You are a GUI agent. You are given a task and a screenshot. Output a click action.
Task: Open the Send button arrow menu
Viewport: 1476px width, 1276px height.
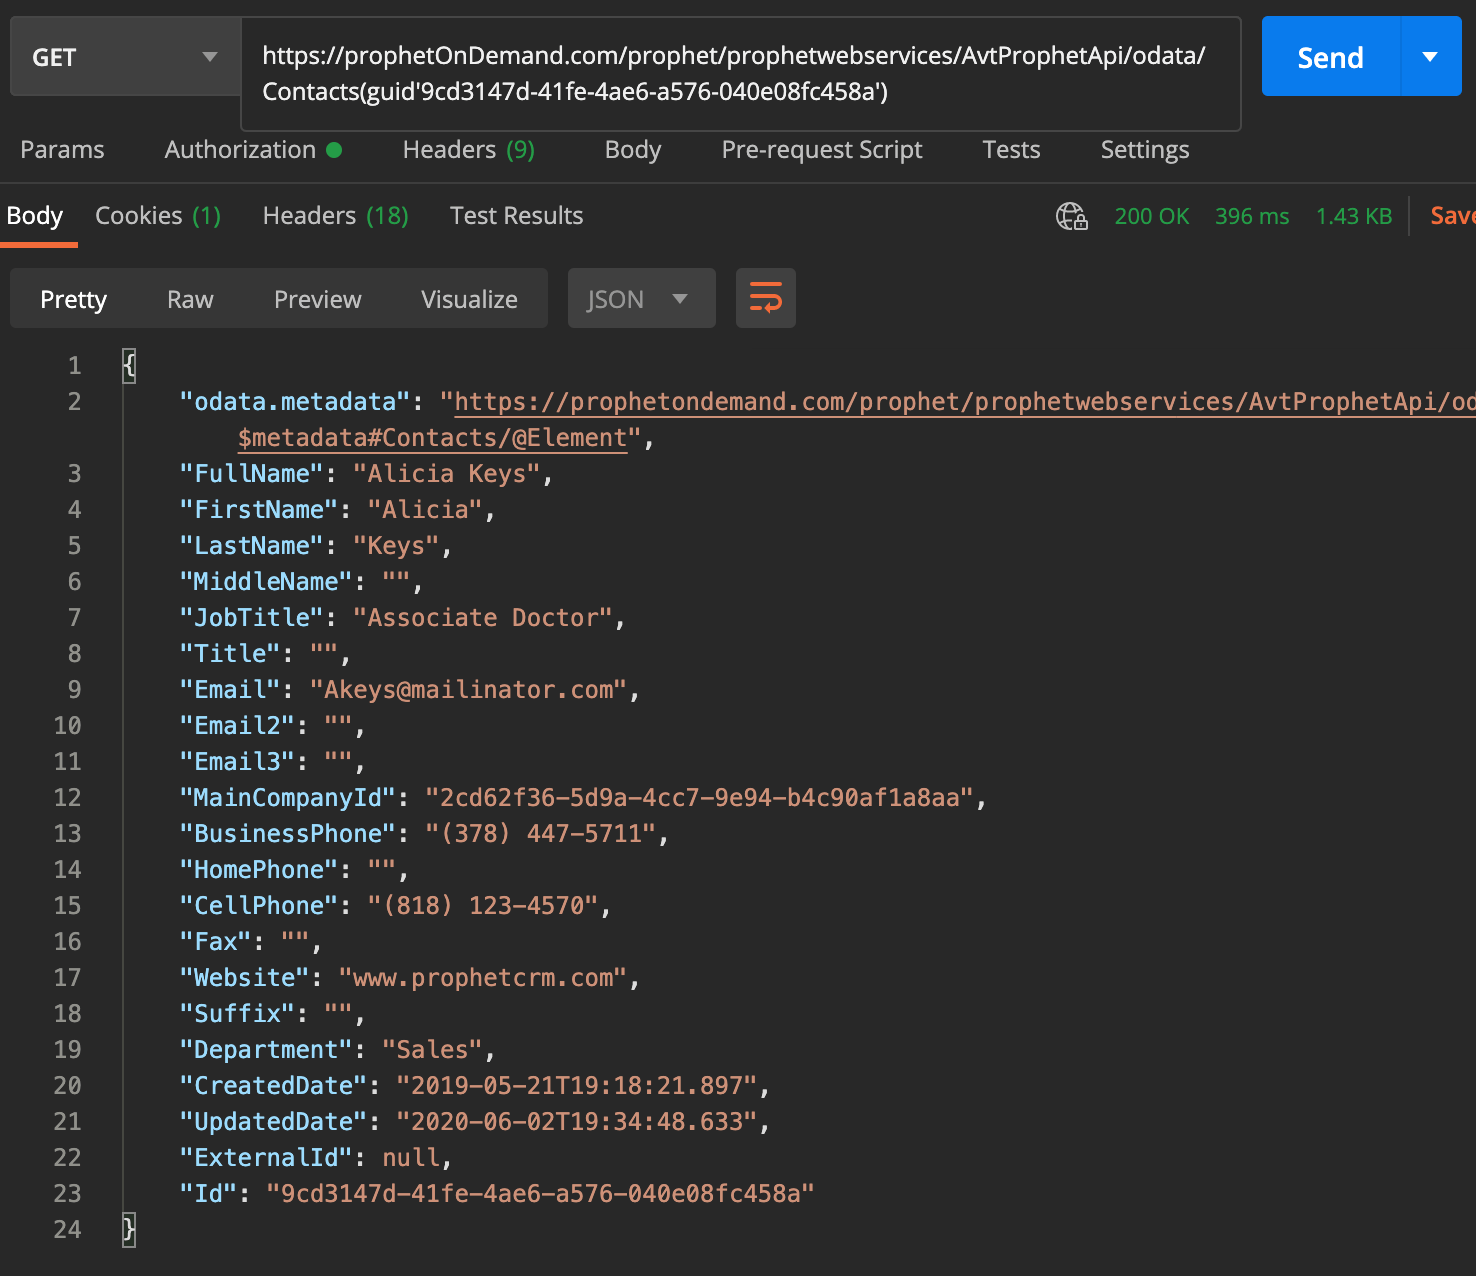tap(1431, 57)
